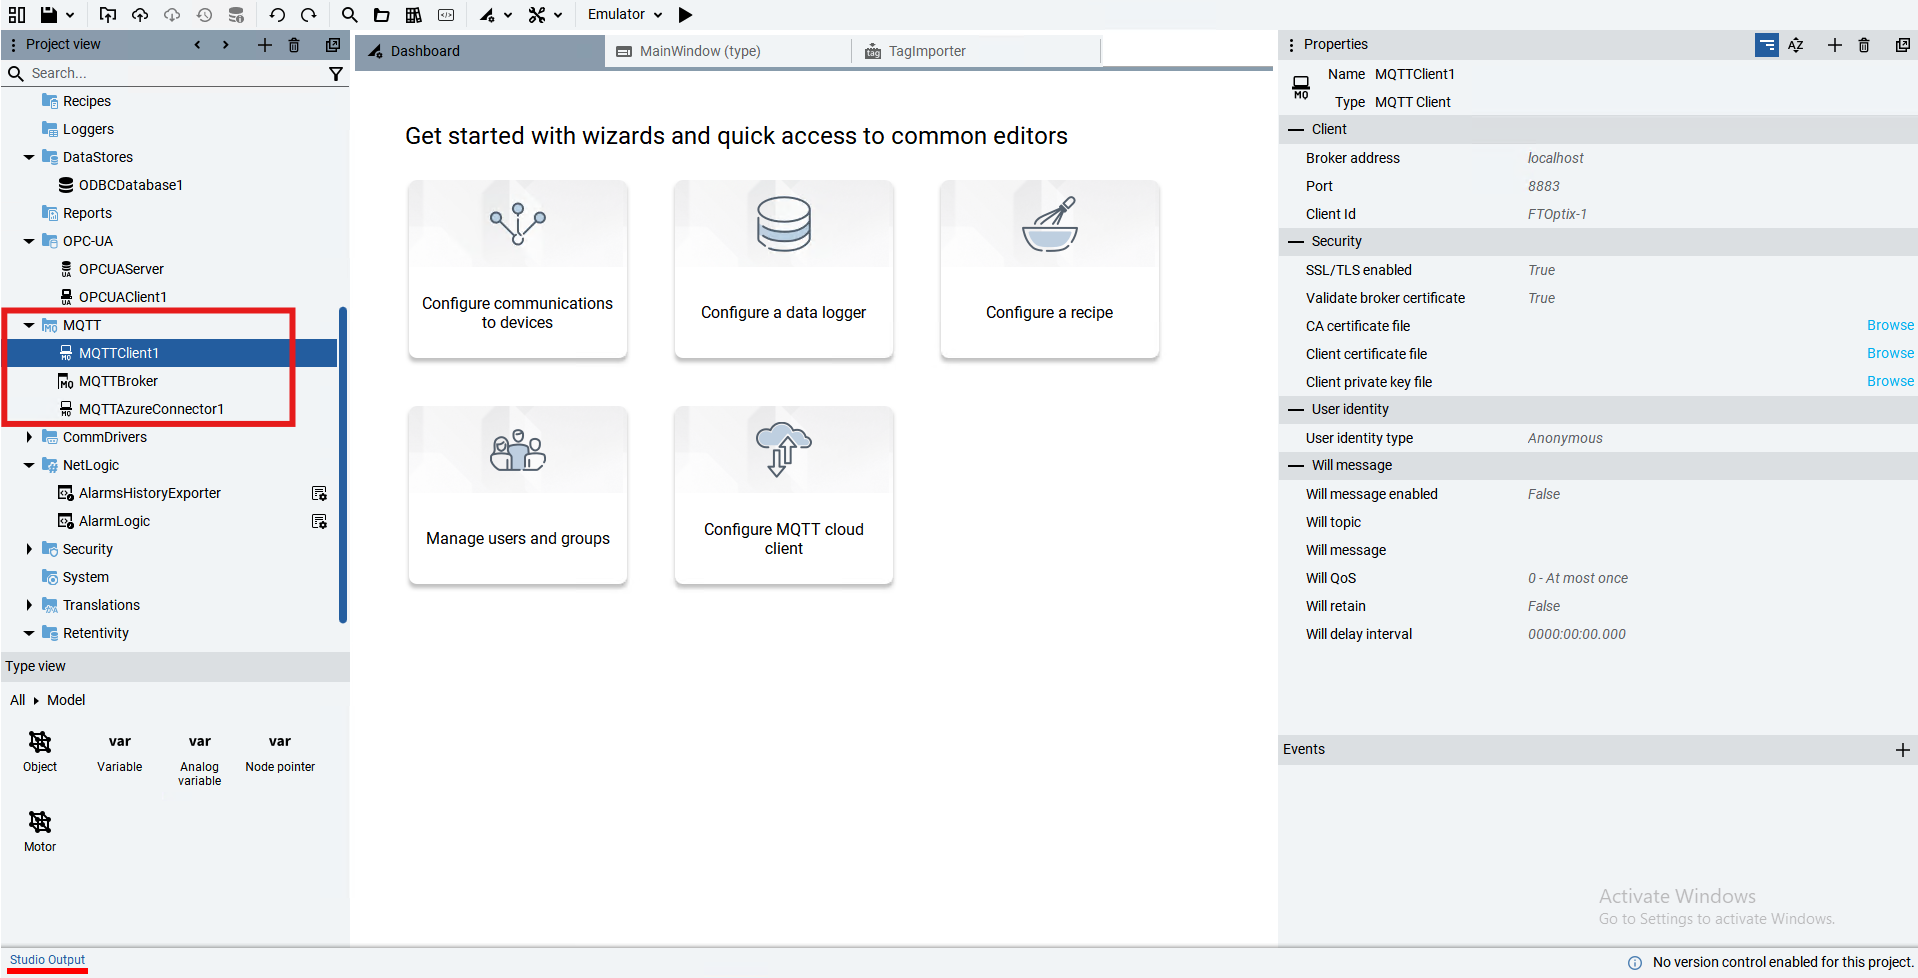Click the SSL/TLS enabled True value

pos(1541,270)
